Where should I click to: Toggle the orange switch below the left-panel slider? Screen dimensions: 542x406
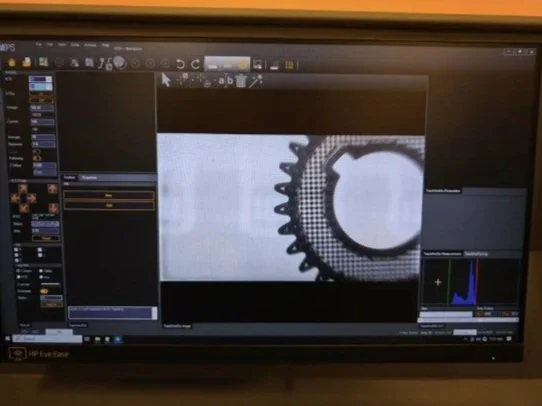point(44,291)
